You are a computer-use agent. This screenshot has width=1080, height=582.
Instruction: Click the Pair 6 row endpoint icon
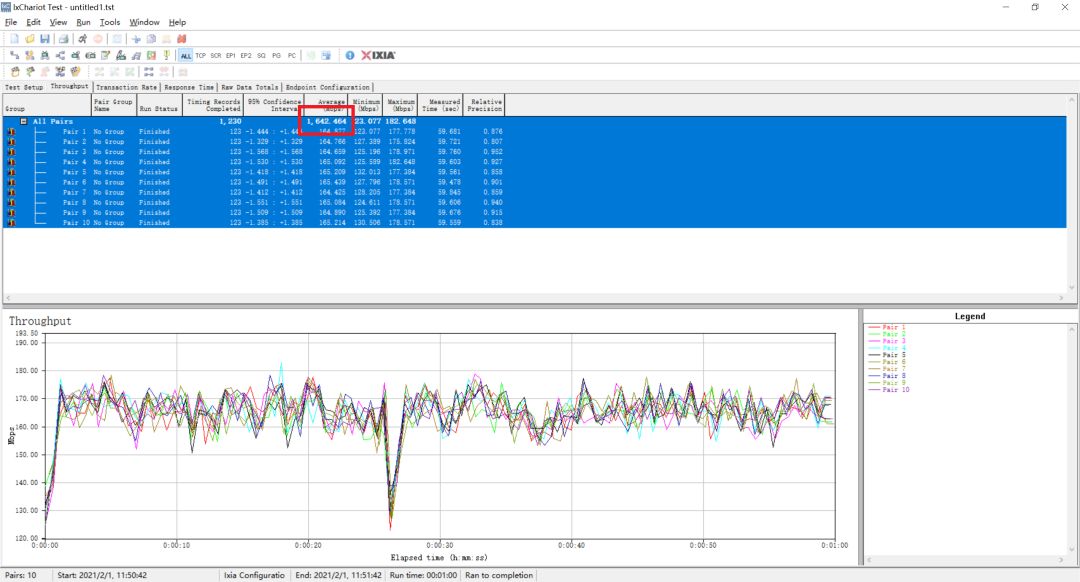click(11, 183)
